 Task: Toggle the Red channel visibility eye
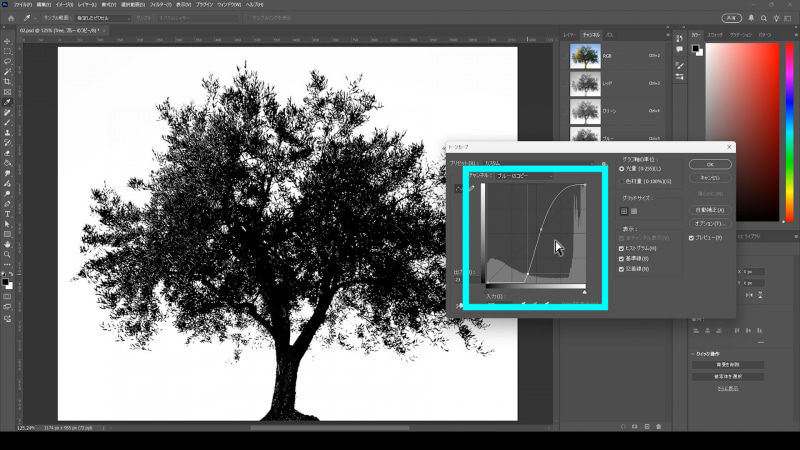click(x=565, y=84)
